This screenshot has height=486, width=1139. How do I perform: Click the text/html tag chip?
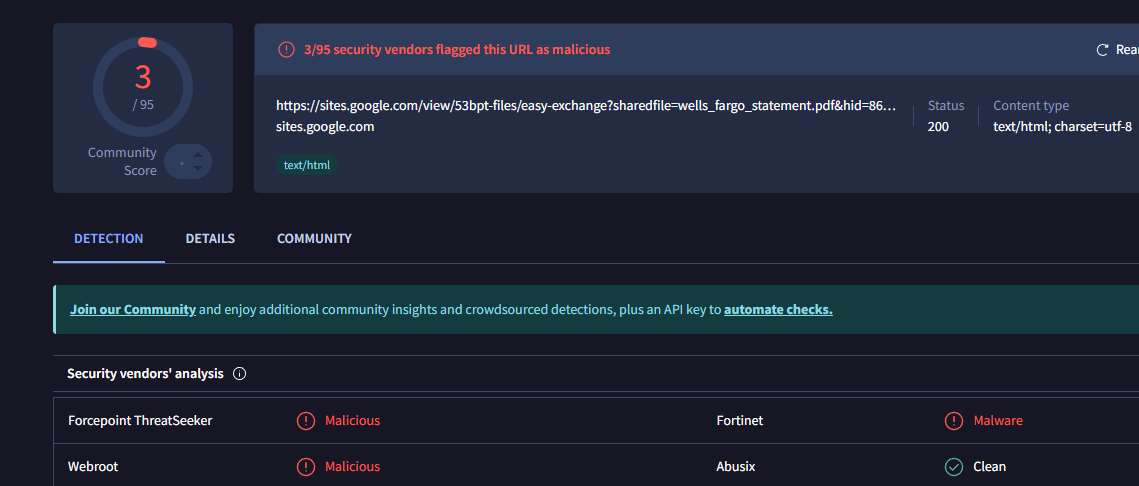coord(307,165)
